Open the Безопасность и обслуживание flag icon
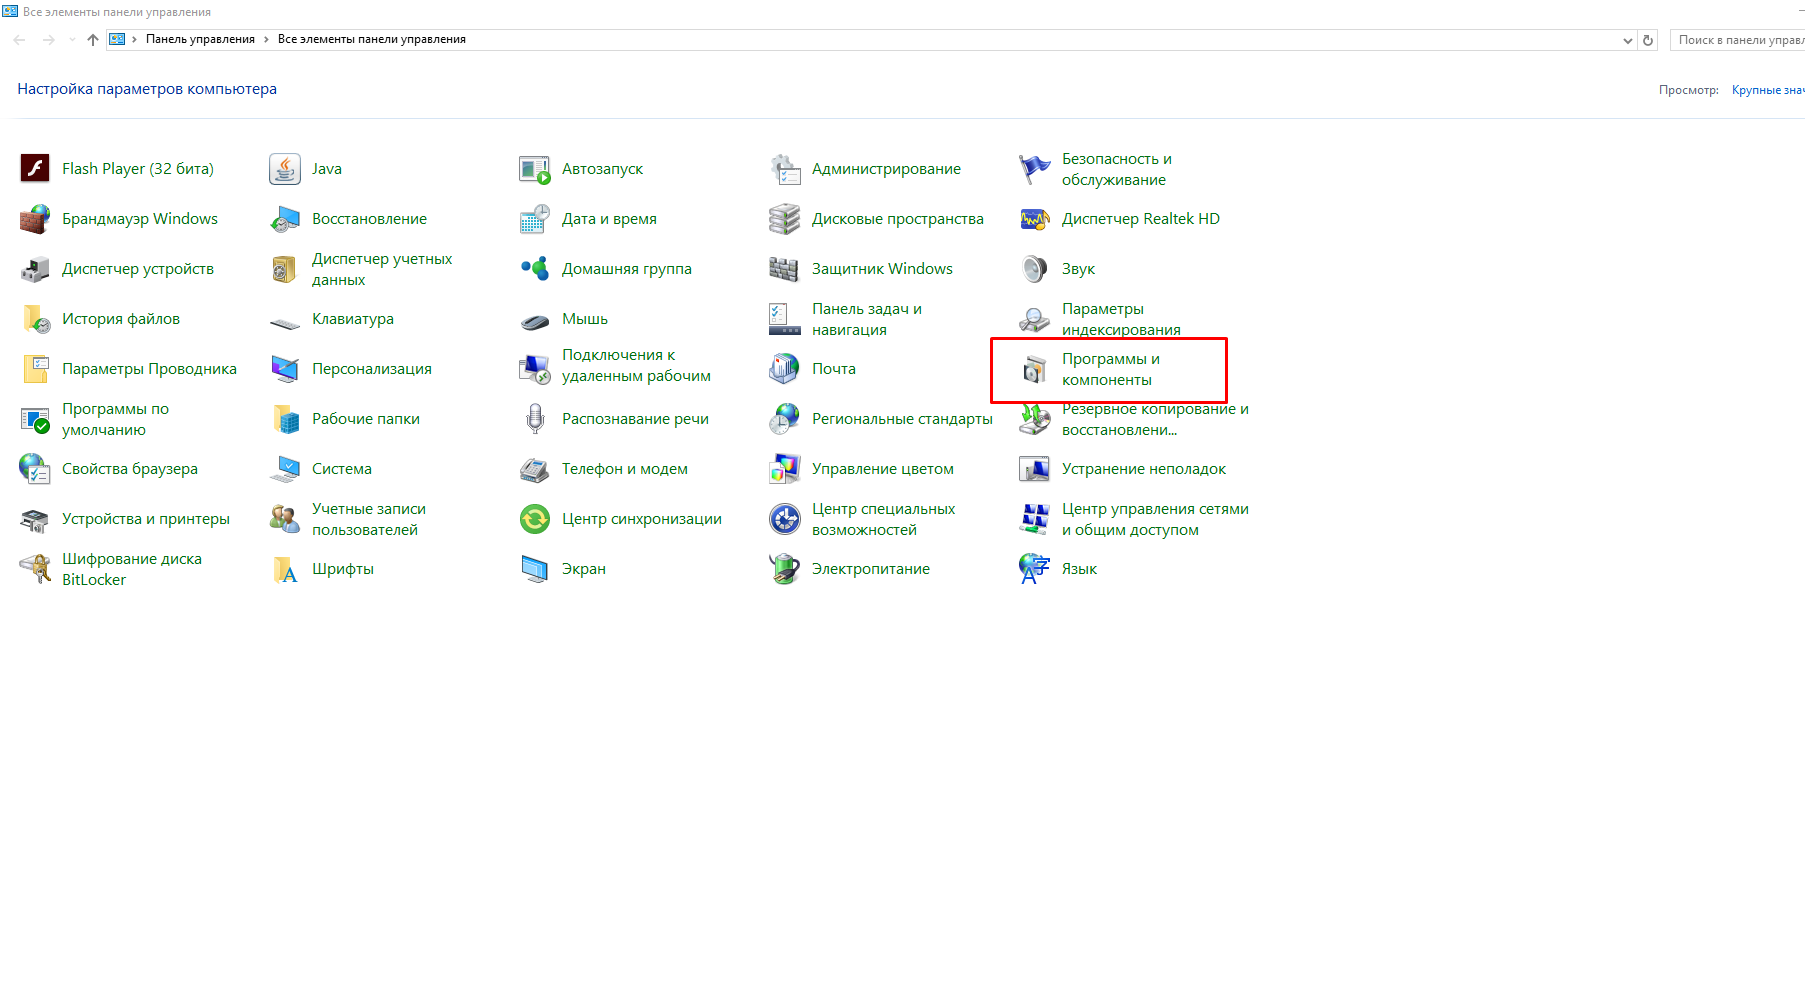Viewport: 1805px width, 1004px height. click(x=1035, y=169)
